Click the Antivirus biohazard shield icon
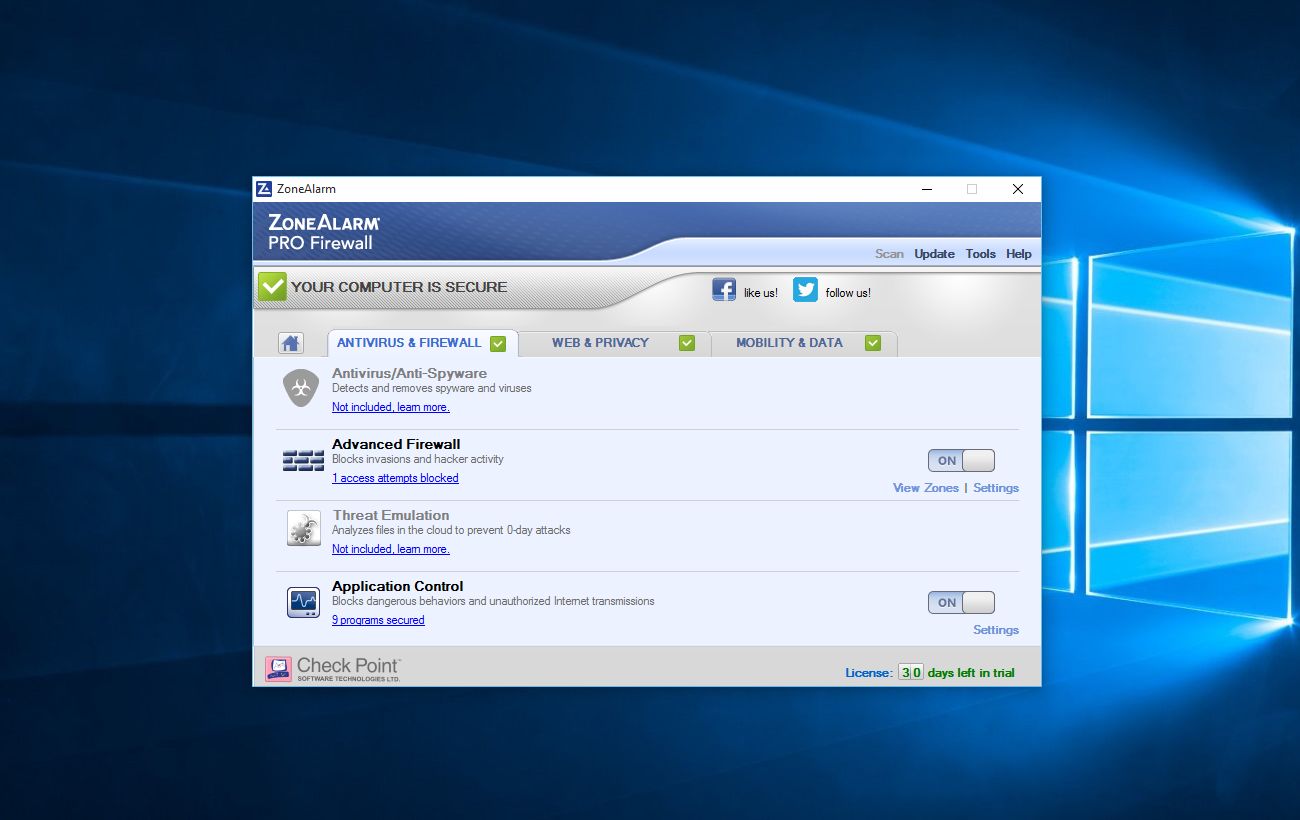 301,387
